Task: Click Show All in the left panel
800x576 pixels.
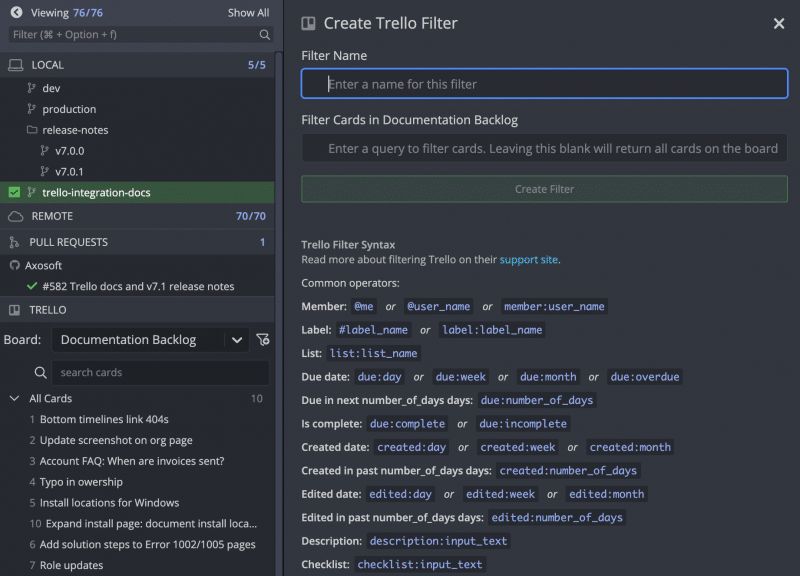Action: (248, 13)
